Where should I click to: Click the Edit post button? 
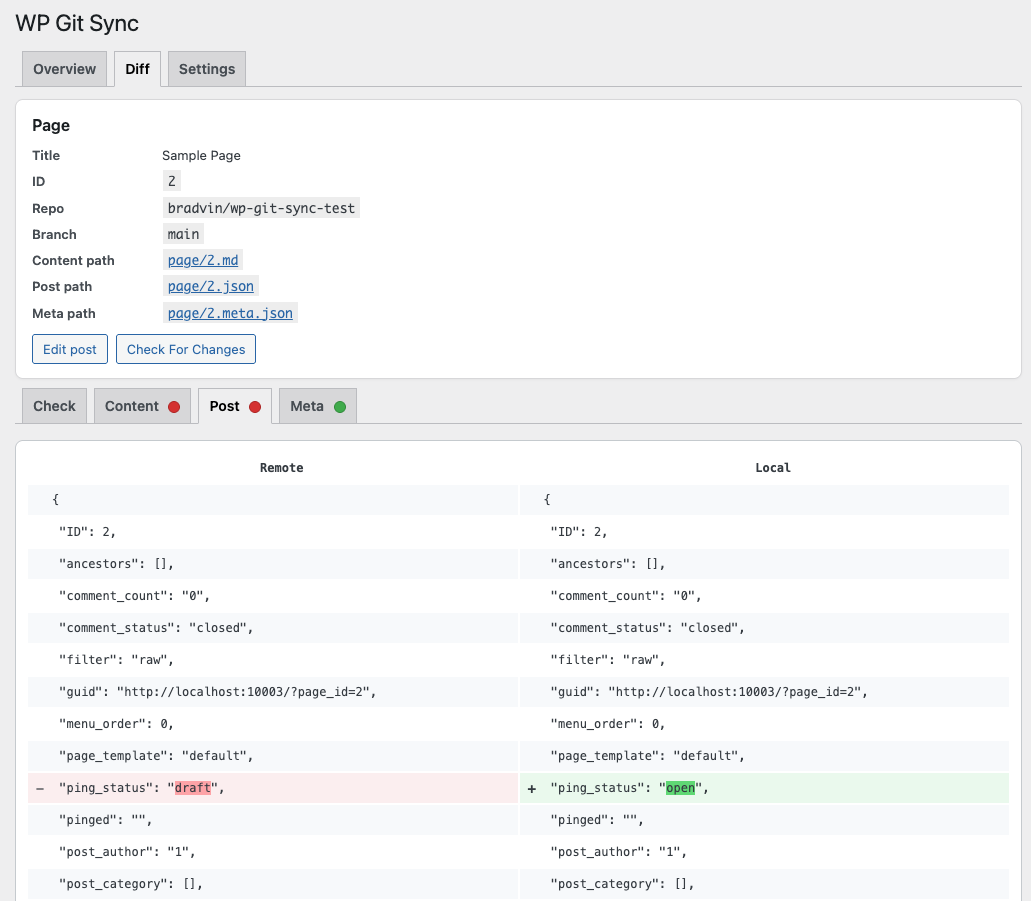(x=70, y=349)
